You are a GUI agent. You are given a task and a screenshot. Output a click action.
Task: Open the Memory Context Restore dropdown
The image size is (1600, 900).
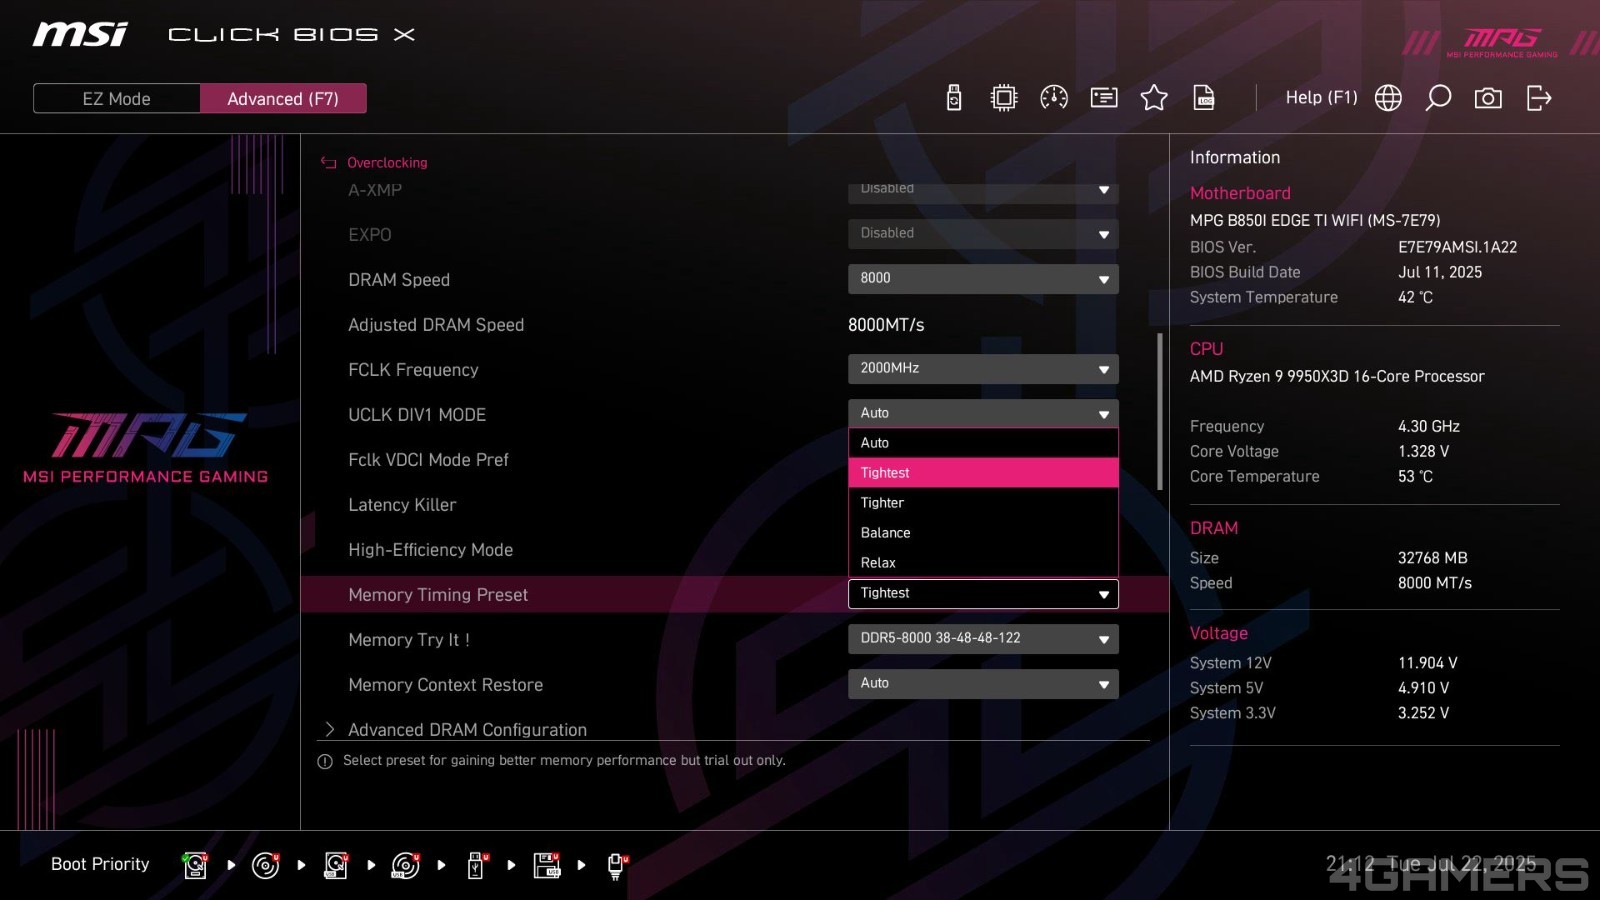[x=983, y=684]
